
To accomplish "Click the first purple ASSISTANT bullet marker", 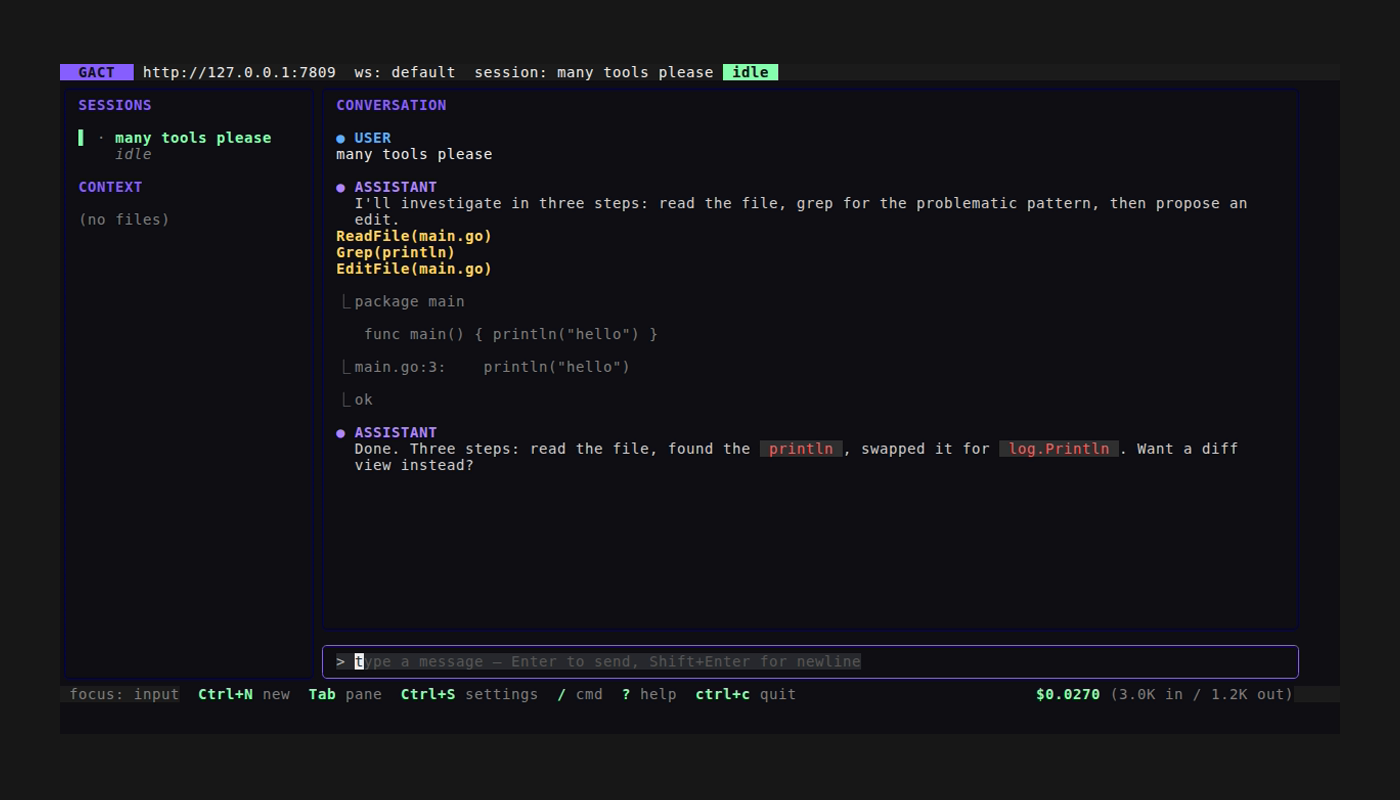I will (340, 187).
